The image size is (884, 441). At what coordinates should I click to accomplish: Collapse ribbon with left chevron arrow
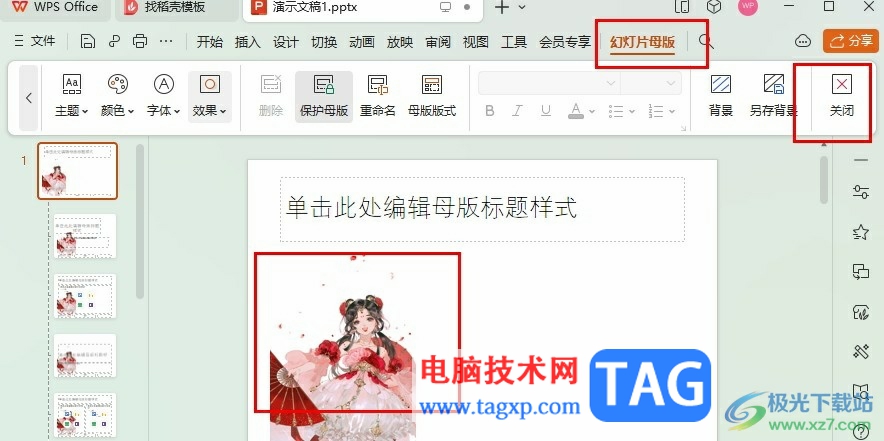click(x=29, y=98)
